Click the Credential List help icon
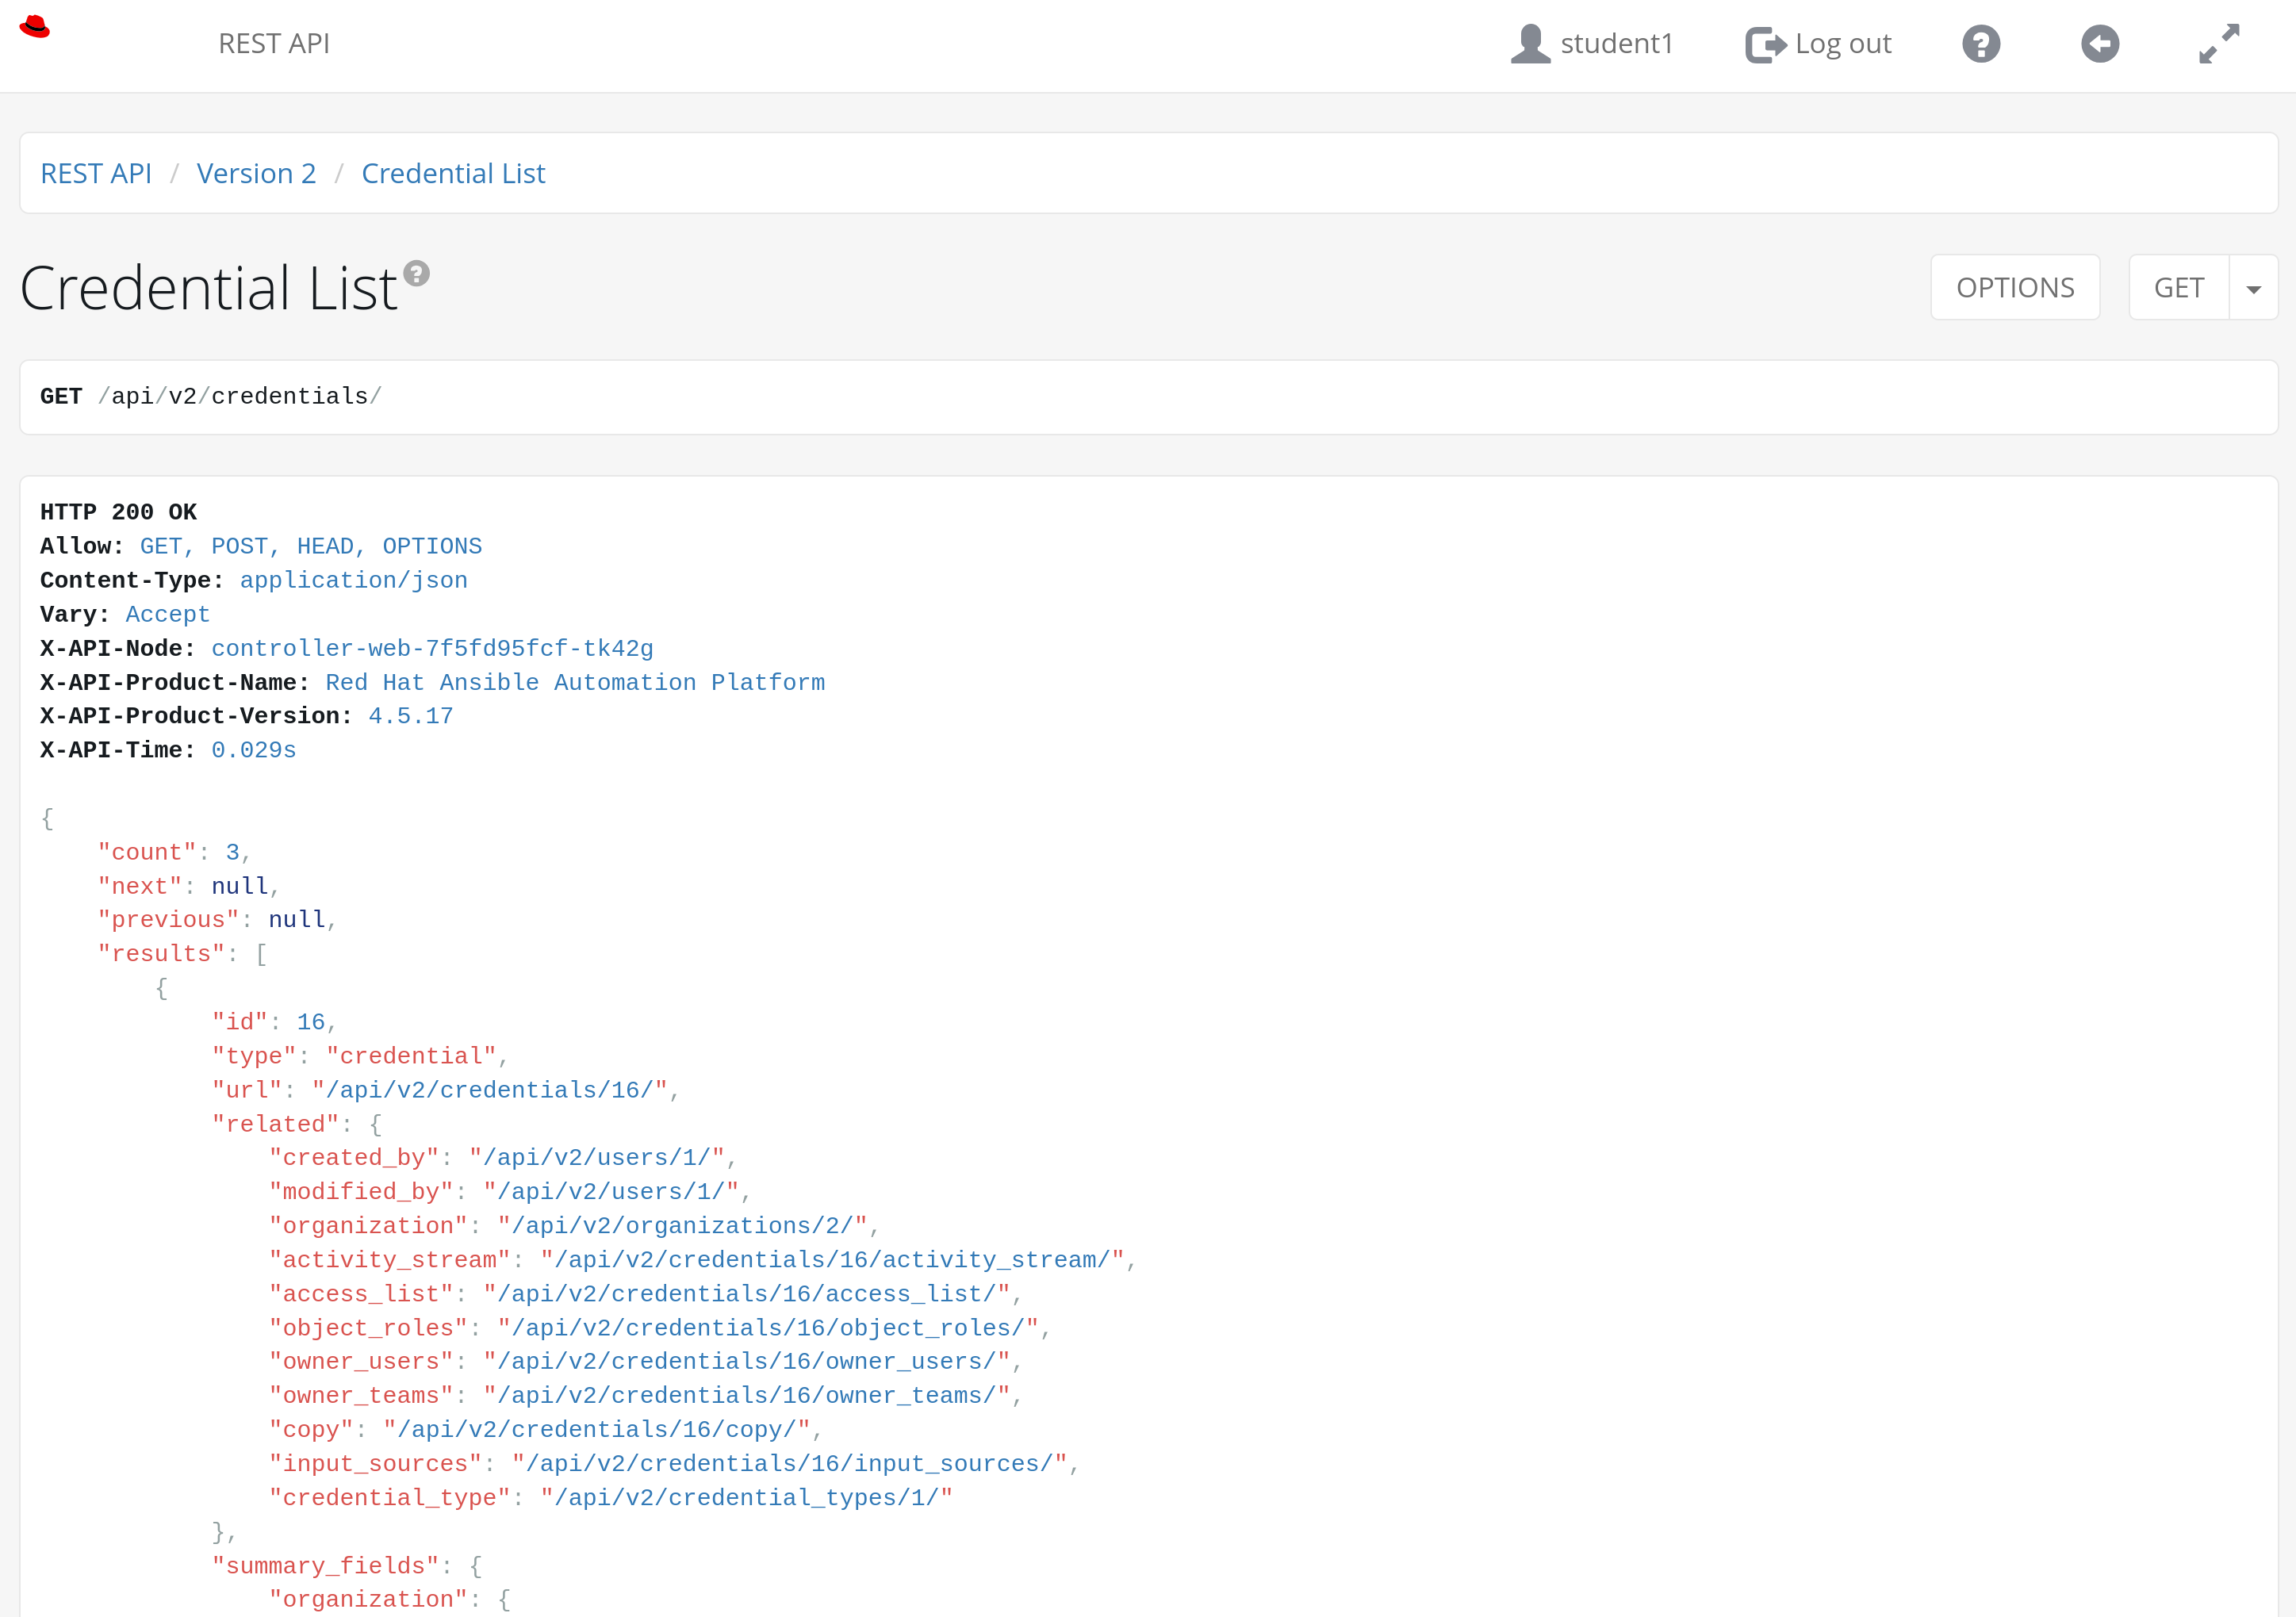2296x1617 pixels. point(416,273)
